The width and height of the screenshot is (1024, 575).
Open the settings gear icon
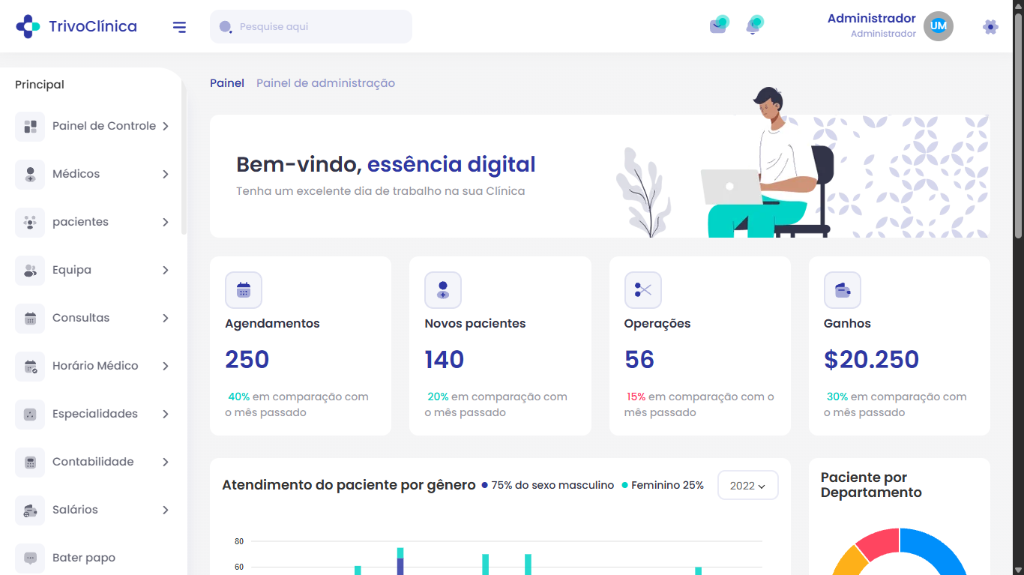point(990,27)
